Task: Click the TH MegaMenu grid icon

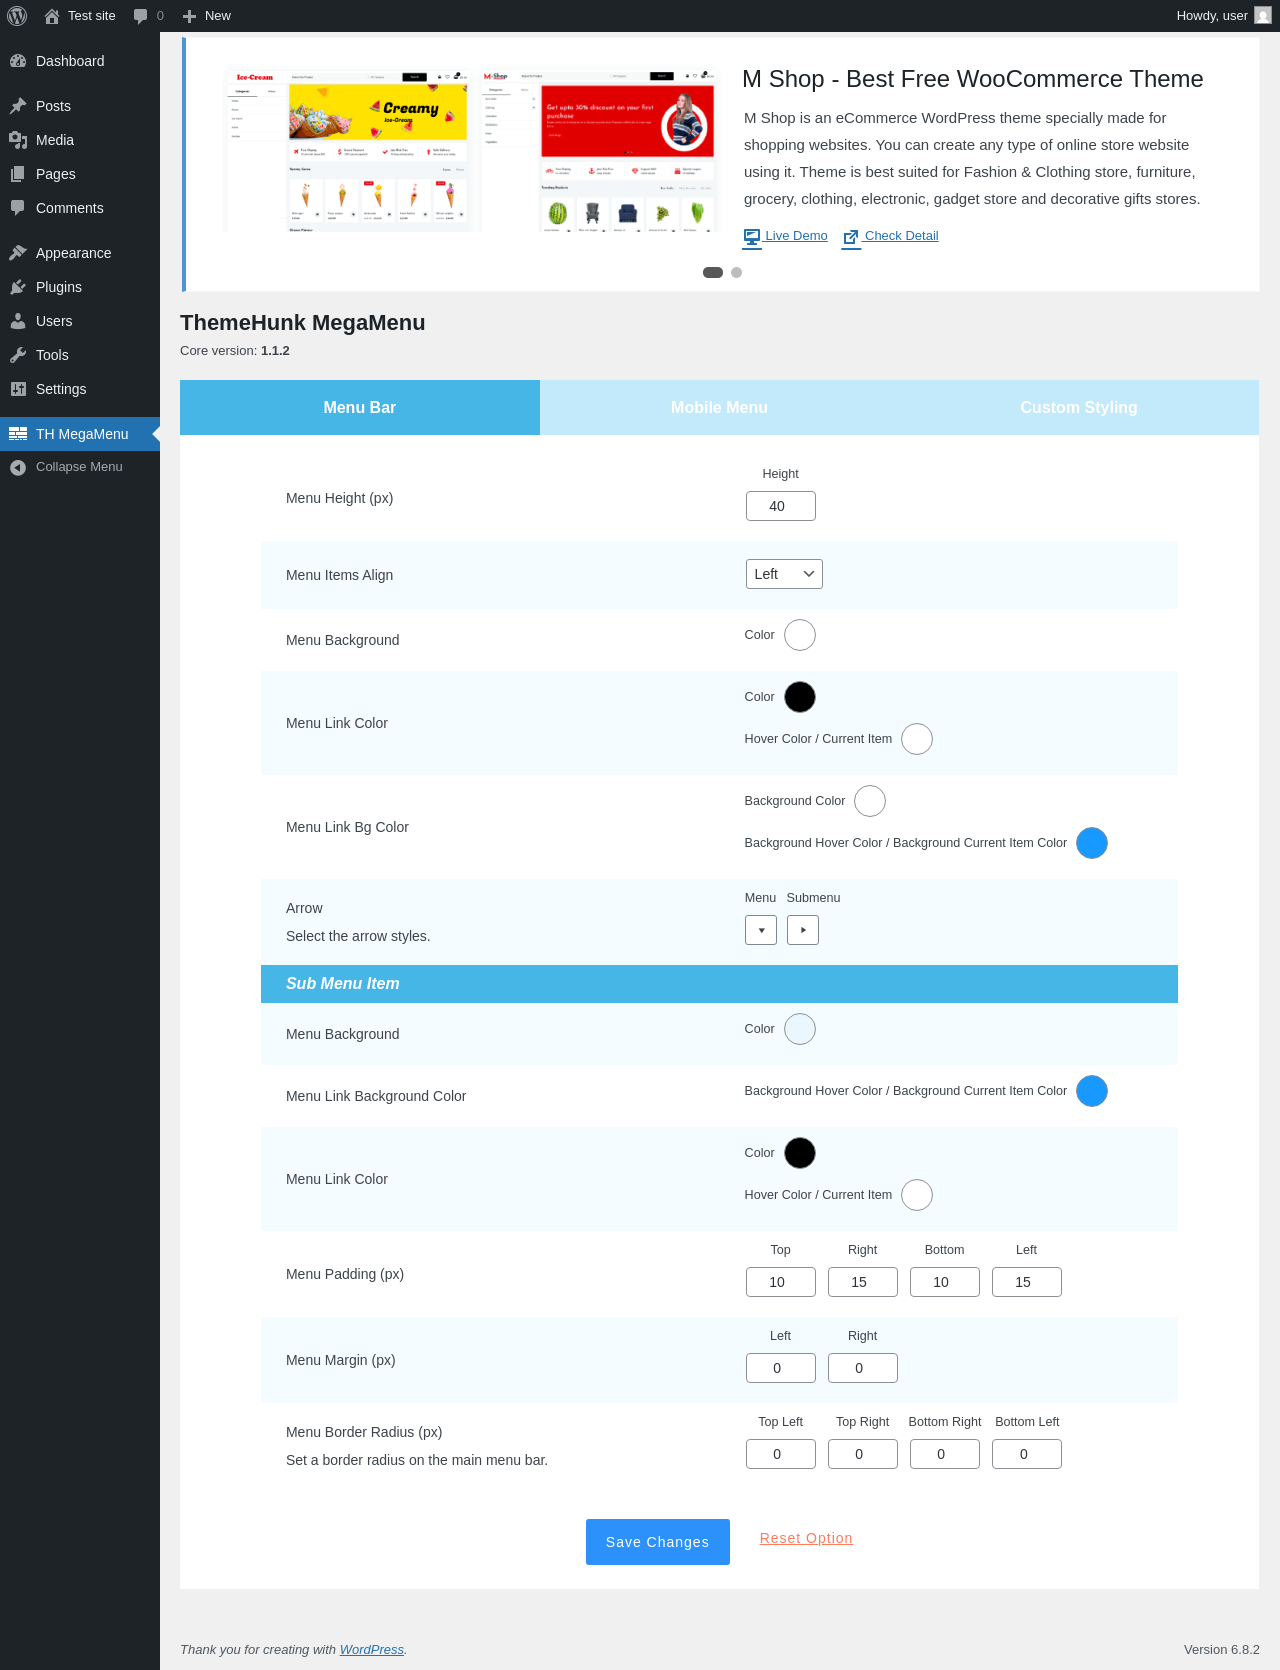Action: [18, 434]
